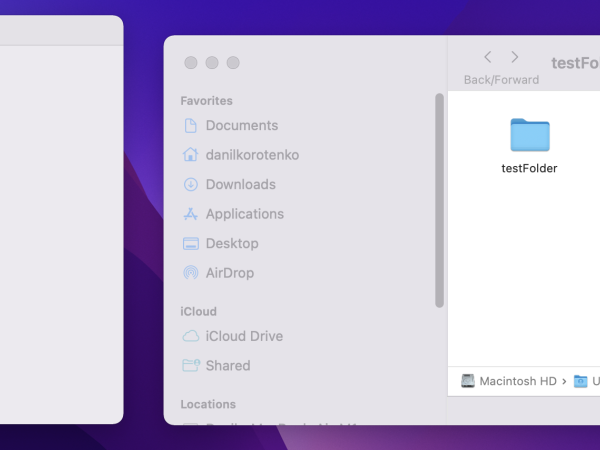Select the blue testFolder folder icon
This screenshot has width=600, height=450.
coord(529,135)
